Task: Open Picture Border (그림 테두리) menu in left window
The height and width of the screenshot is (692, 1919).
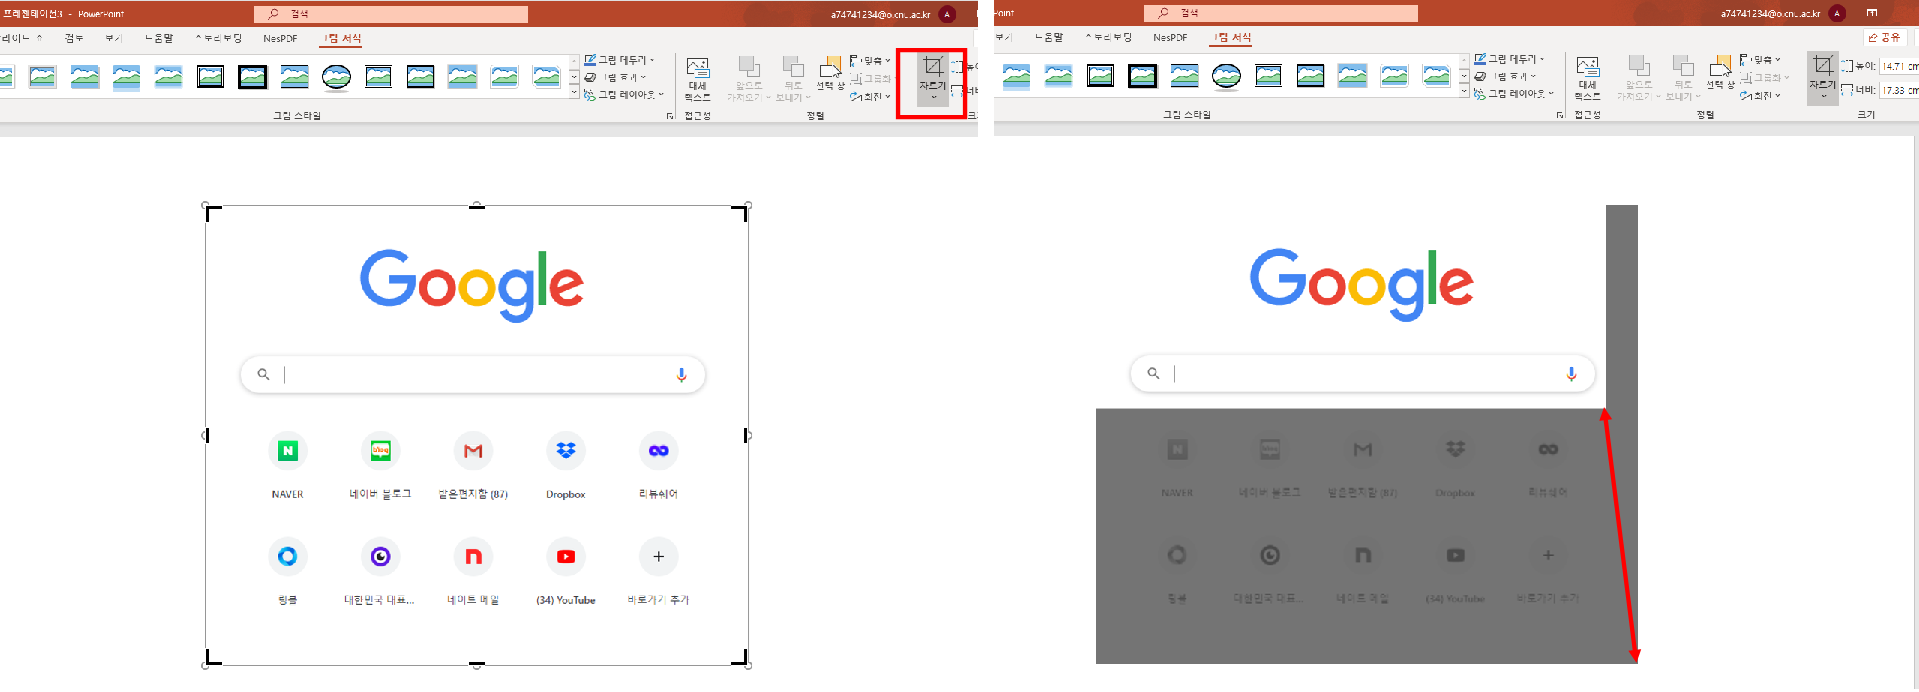Action: click(619, 60)
